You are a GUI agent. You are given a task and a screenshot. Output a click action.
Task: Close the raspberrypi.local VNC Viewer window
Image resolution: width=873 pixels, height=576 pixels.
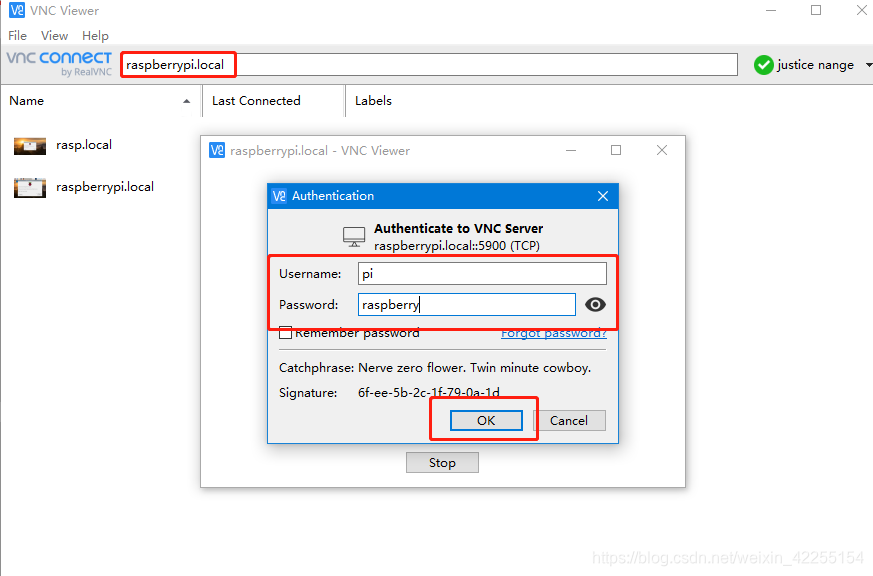click(x=661, y=150)
